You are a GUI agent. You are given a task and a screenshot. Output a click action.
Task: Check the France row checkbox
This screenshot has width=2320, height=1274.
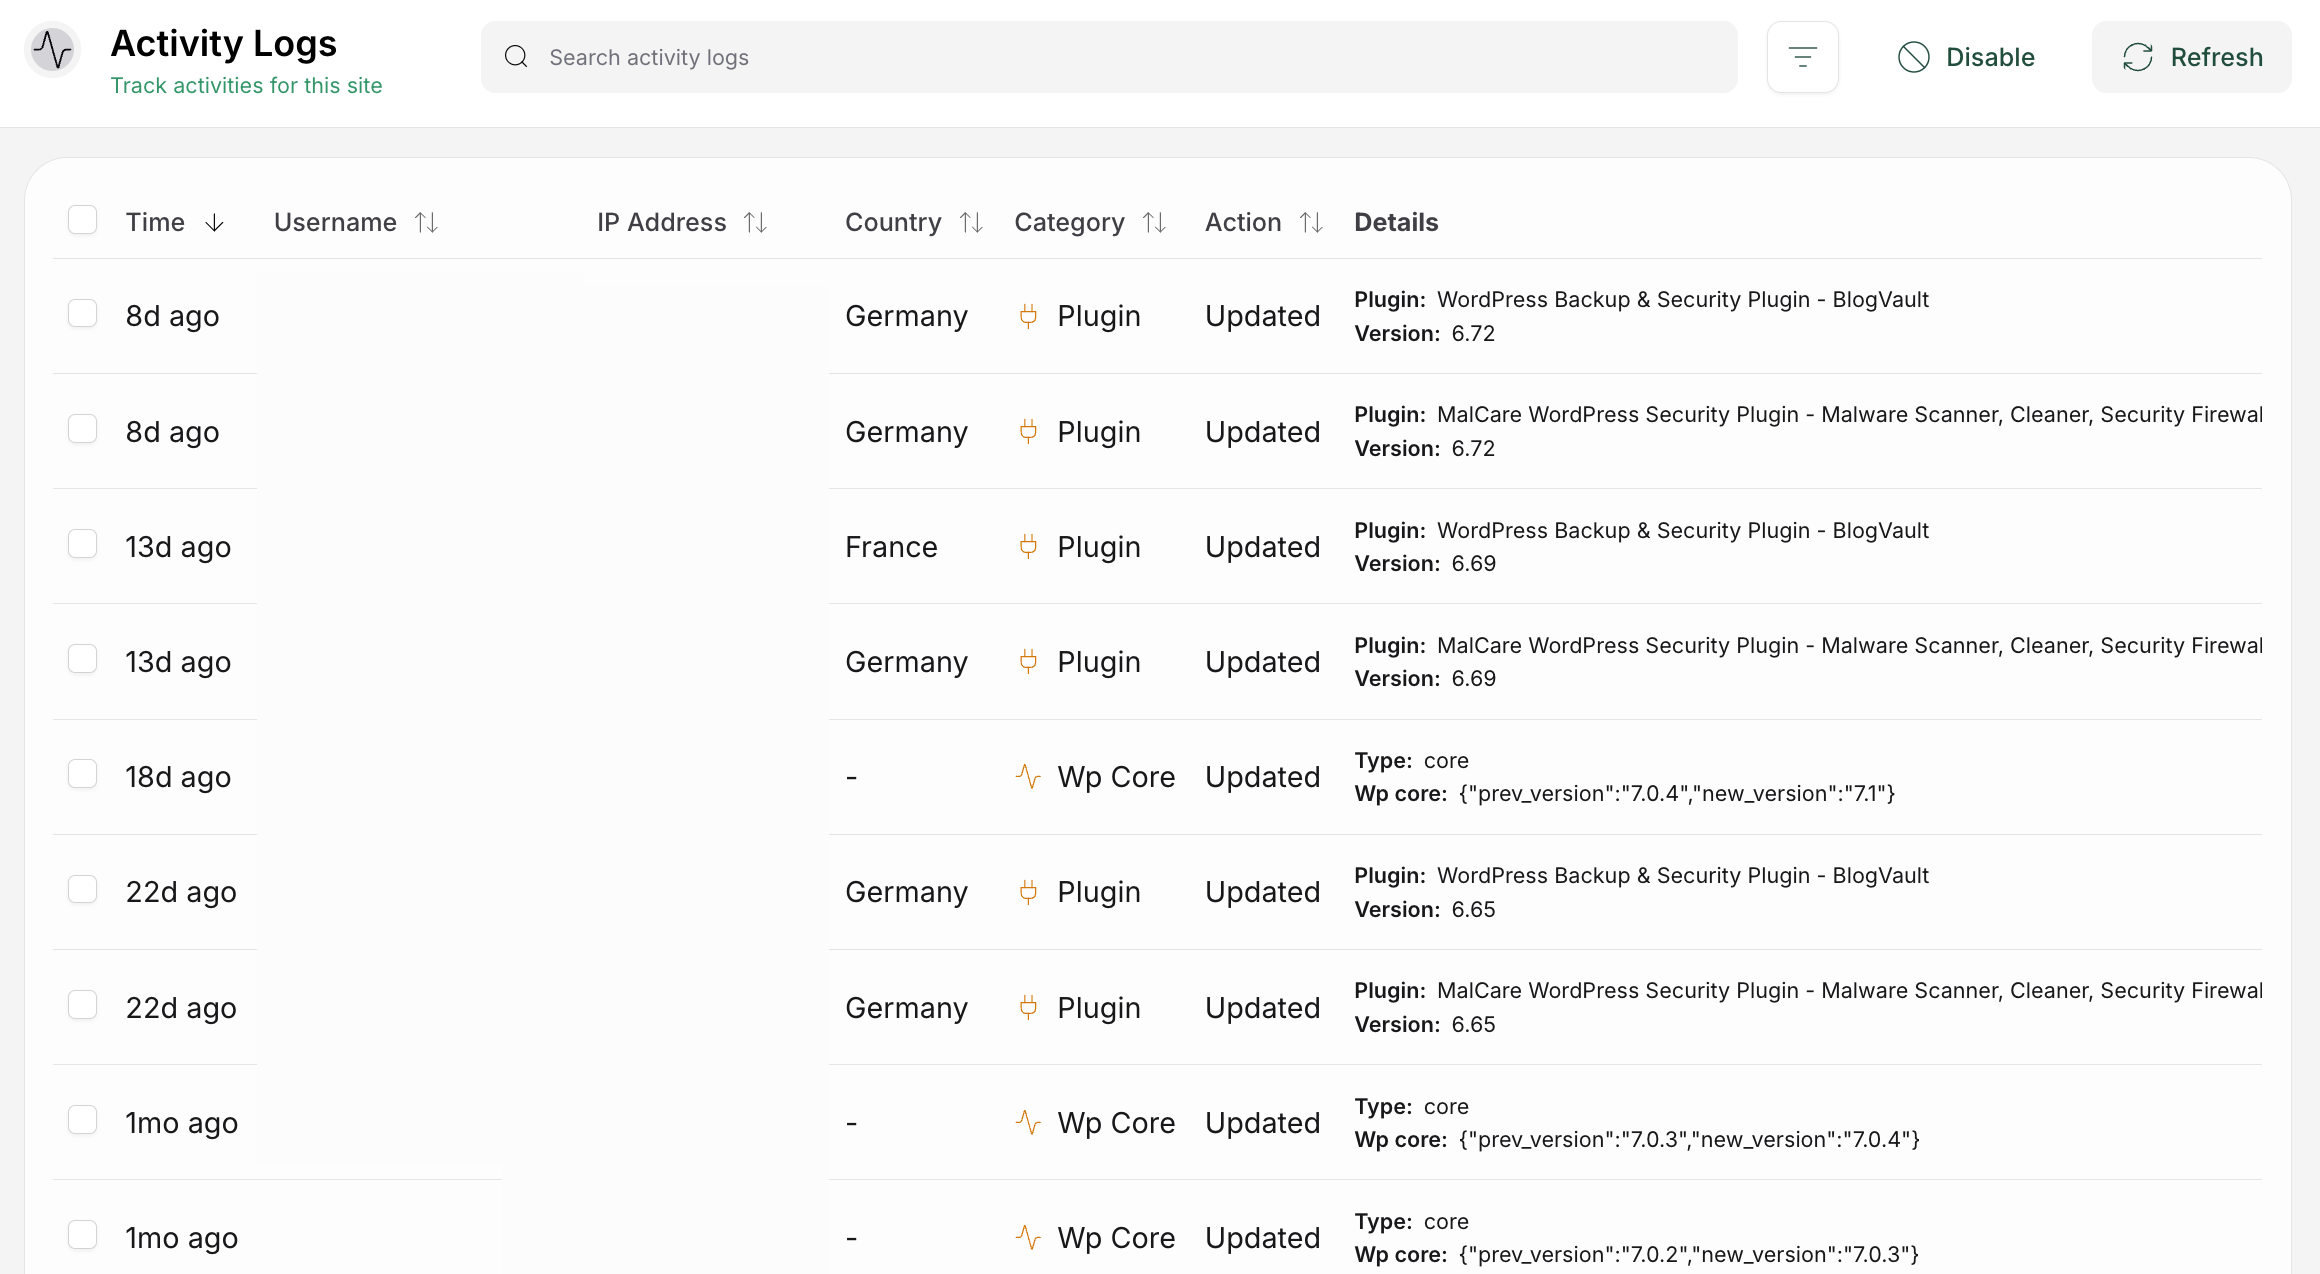82,544
